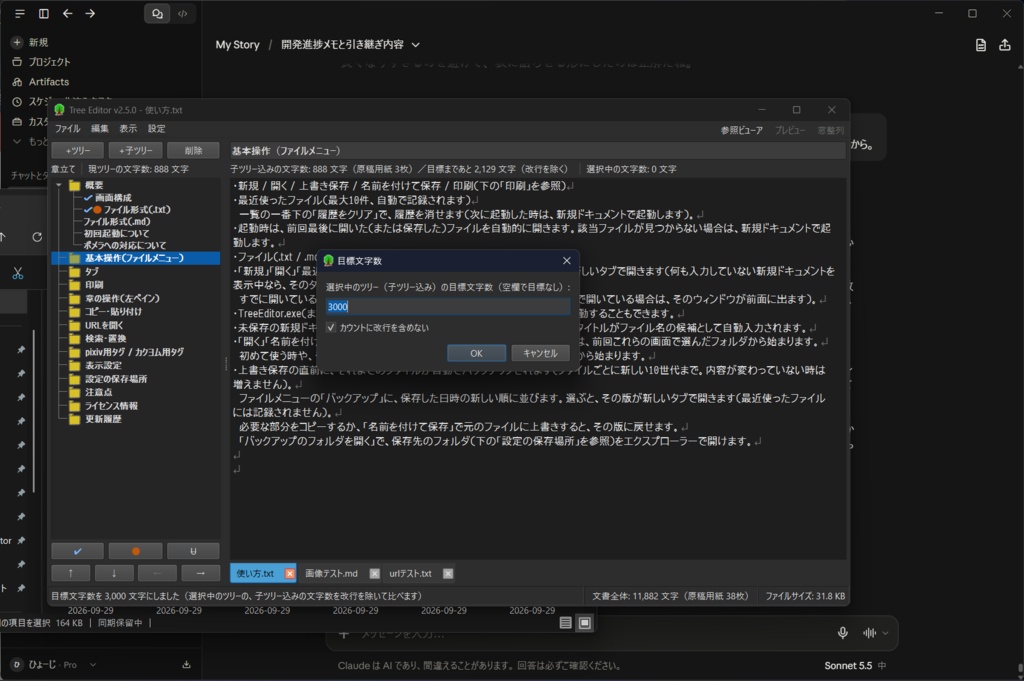Open Claude's hamburger menu

tap(20, 13)
